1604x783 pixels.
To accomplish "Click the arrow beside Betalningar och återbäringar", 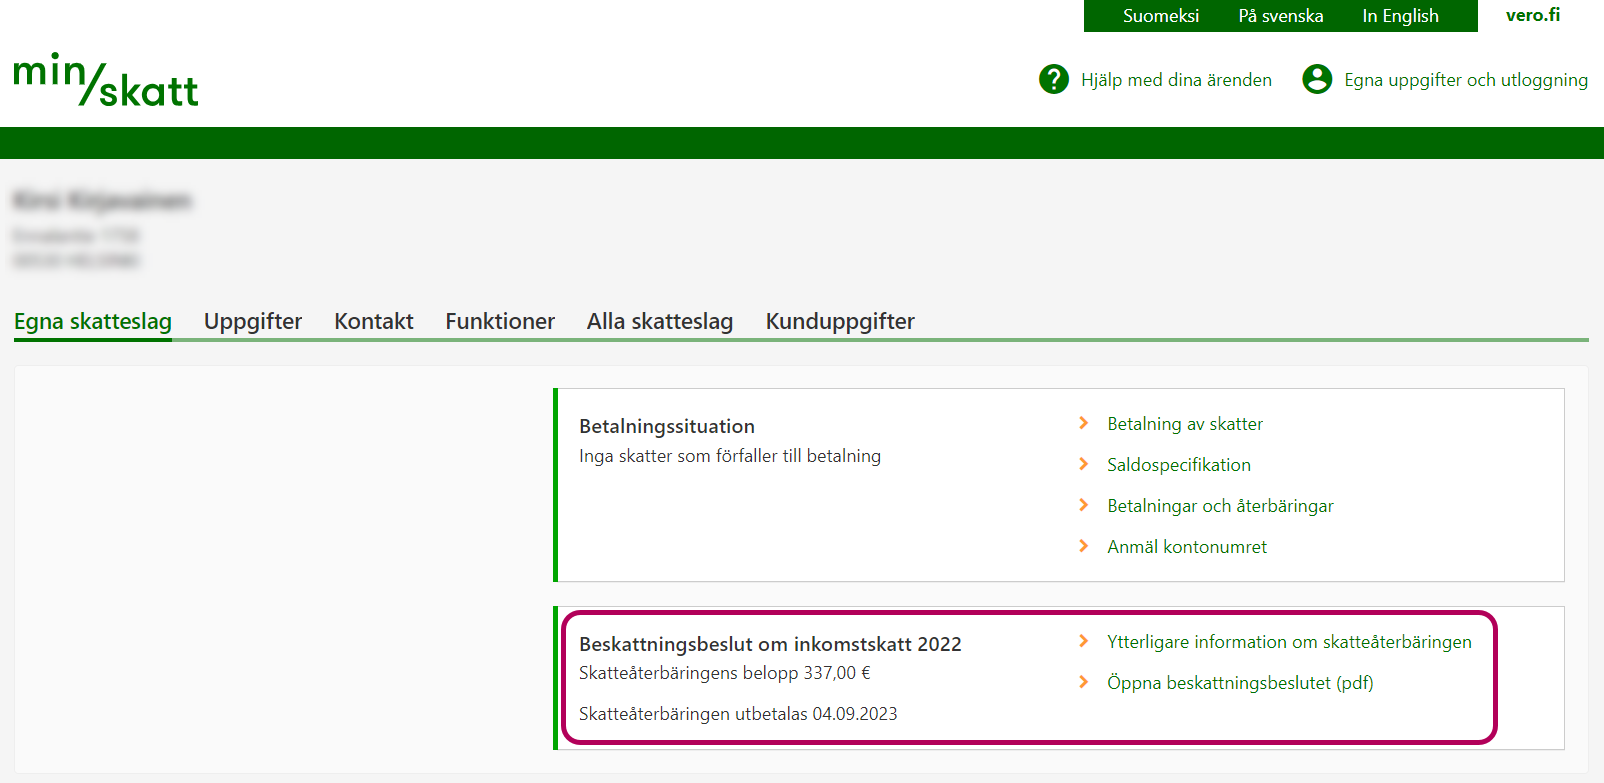I will [x=1083, y=505].
